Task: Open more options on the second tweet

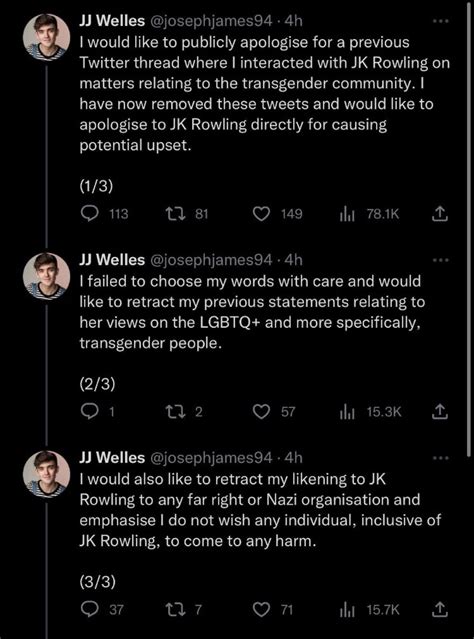Action: coord(441,260)
